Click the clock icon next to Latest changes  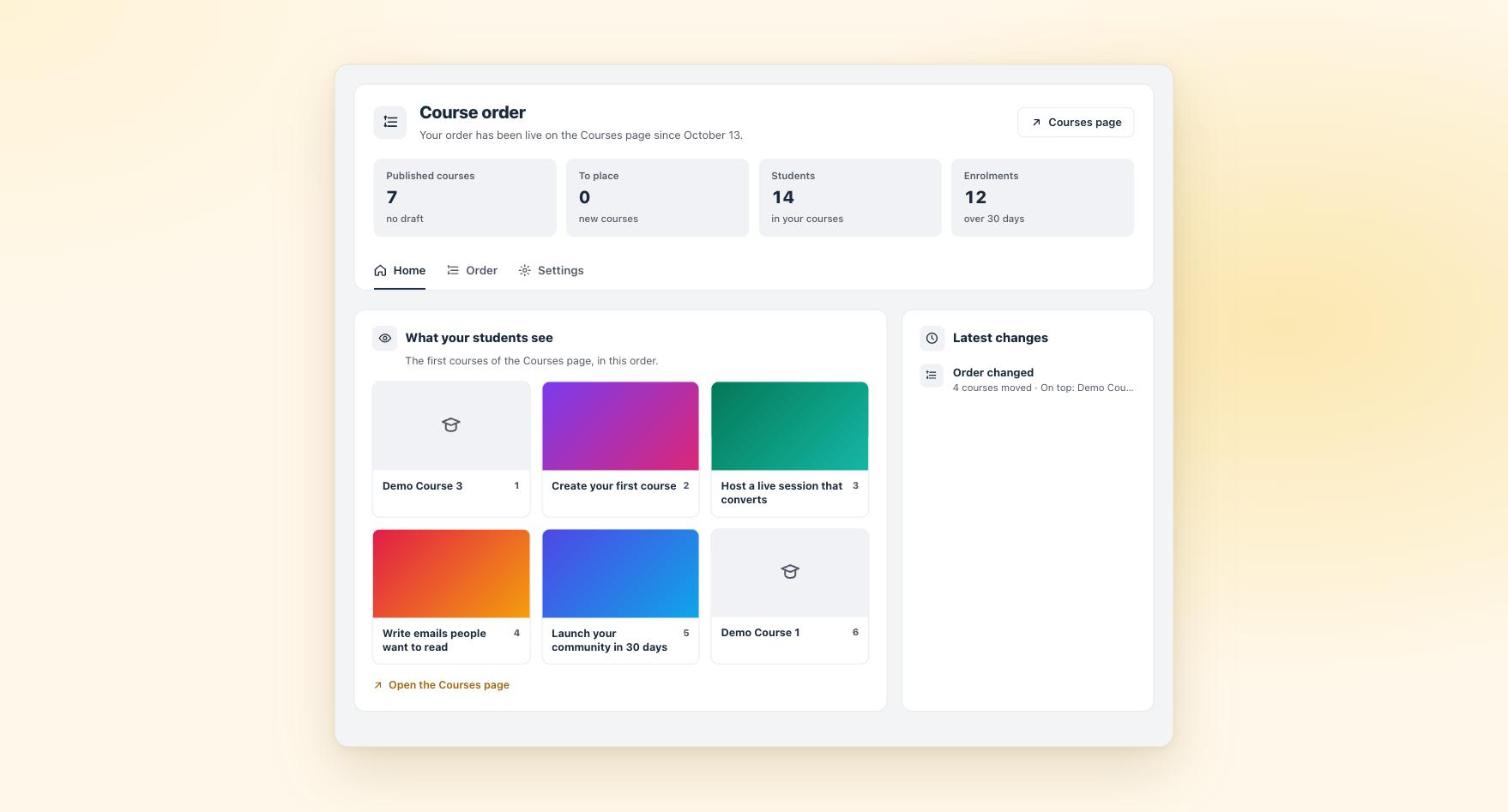point(932,338)
